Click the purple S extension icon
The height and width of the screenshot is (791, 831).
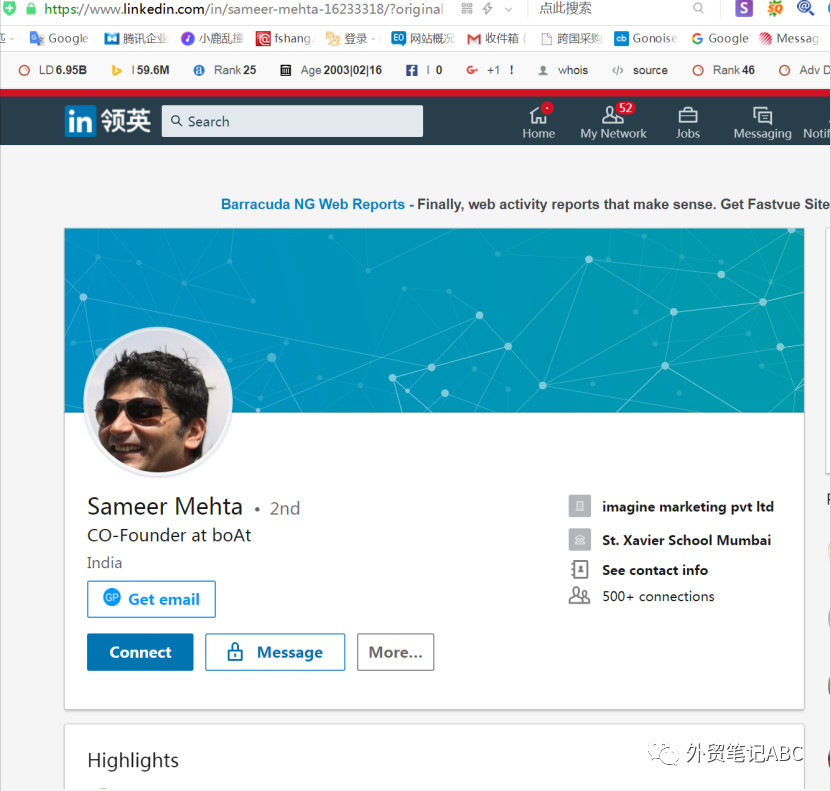(744, 8)
